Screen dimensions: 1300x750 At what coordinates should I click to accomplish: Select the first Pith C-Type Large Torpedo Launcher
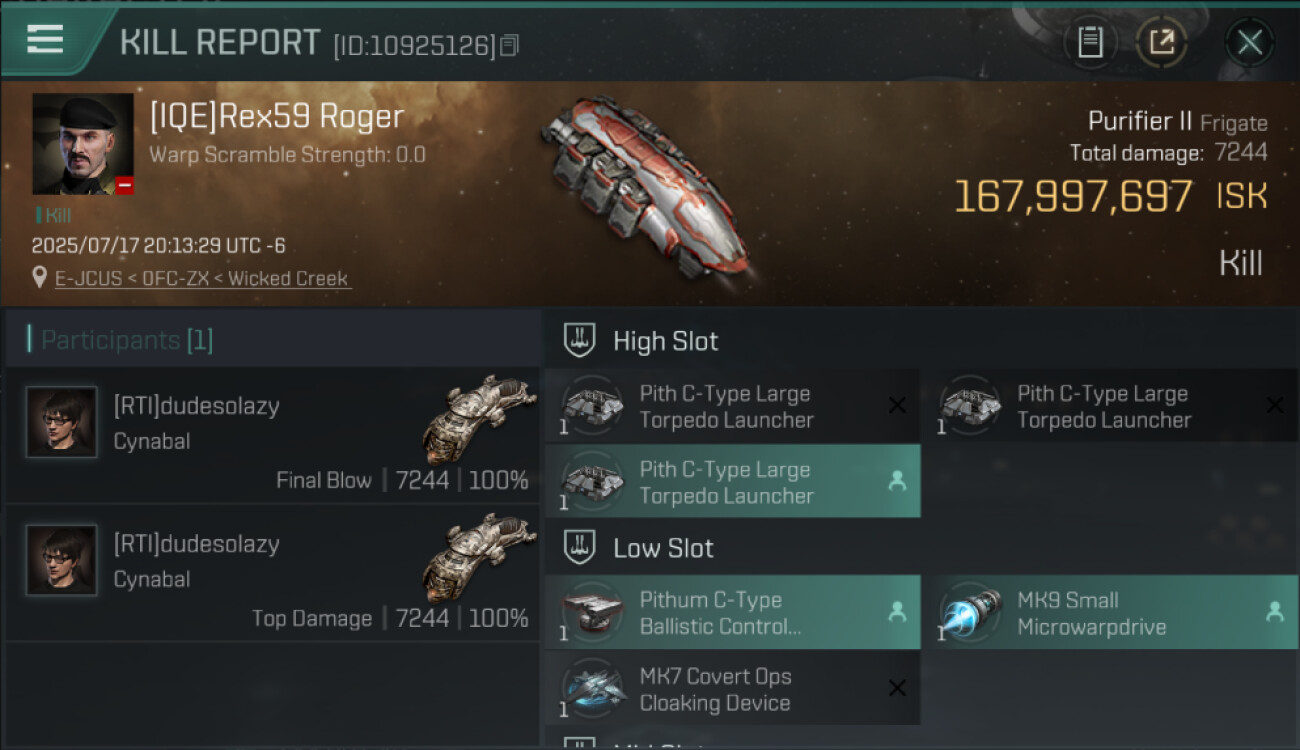point(733,406)
